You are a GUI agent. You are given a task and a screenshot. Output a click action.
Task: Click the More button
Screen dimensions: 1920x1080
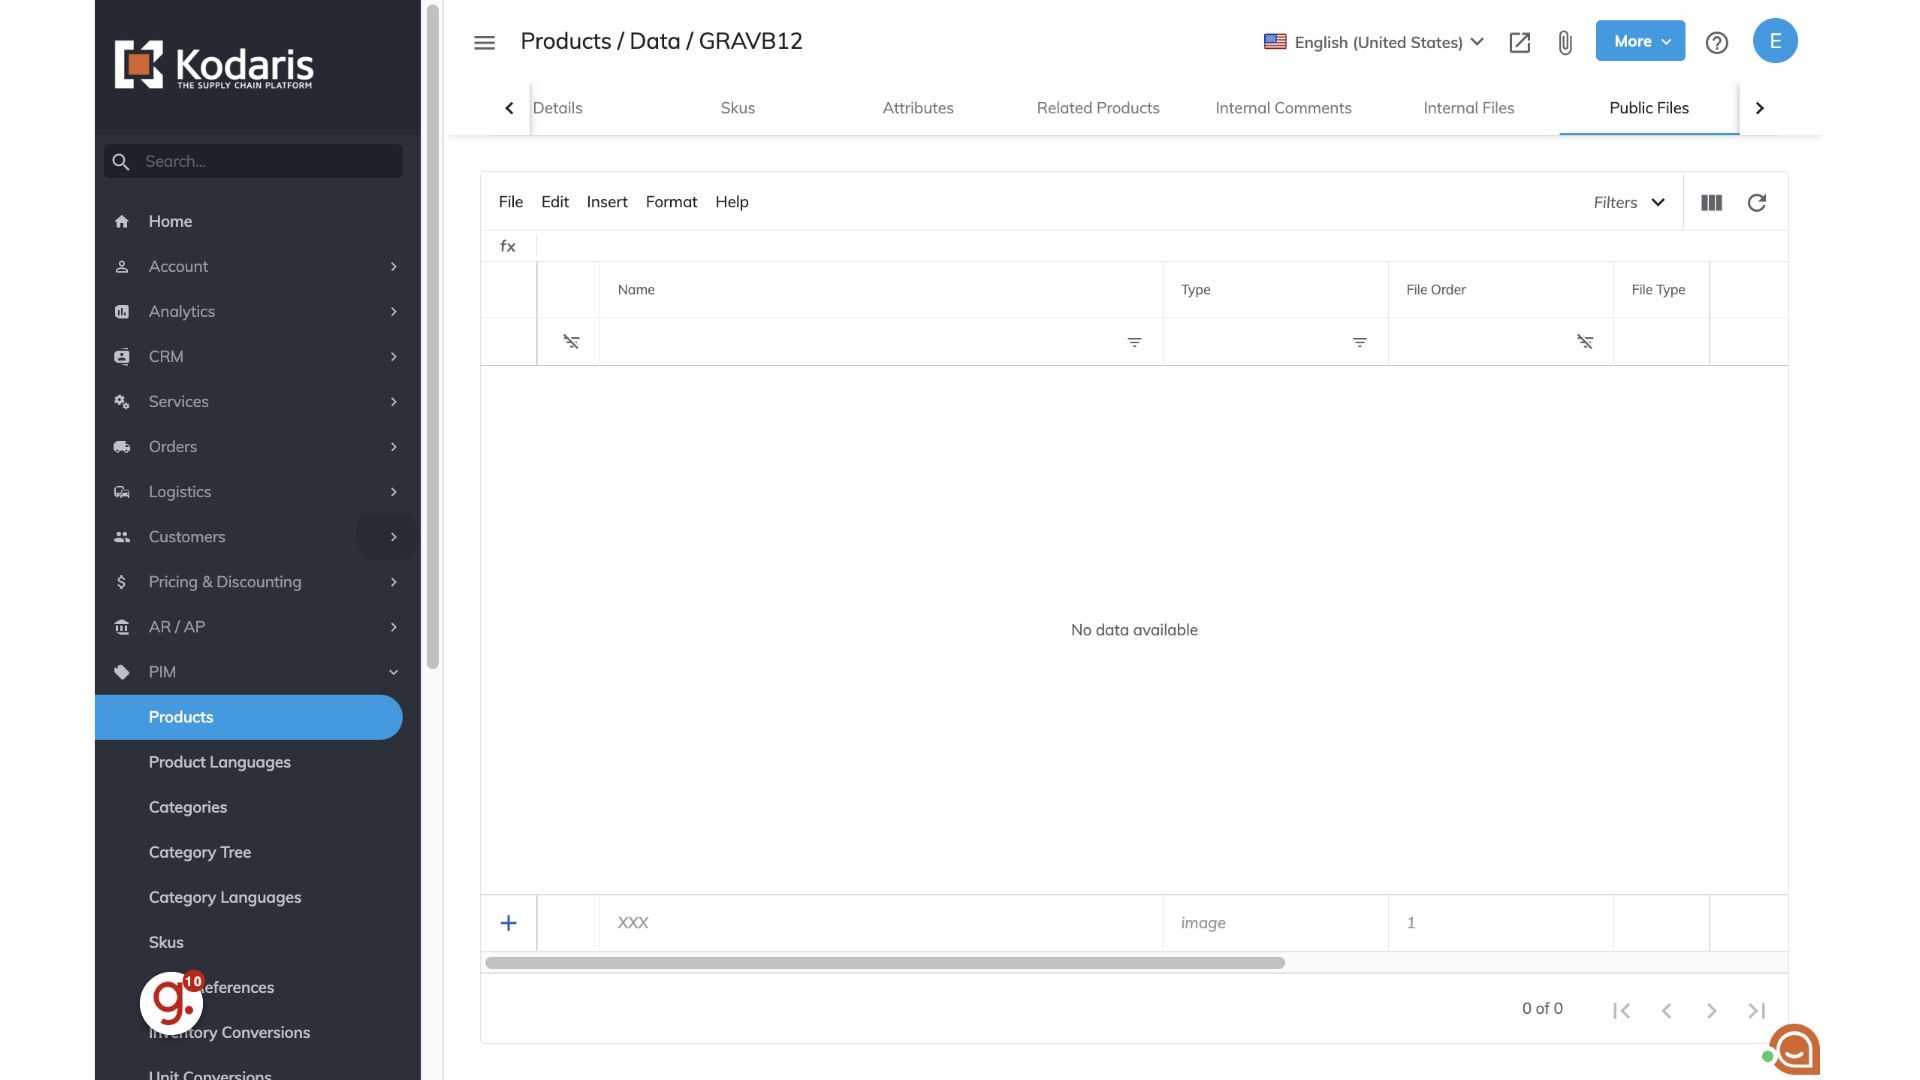pyautogui.click(x=1640, y=41)
